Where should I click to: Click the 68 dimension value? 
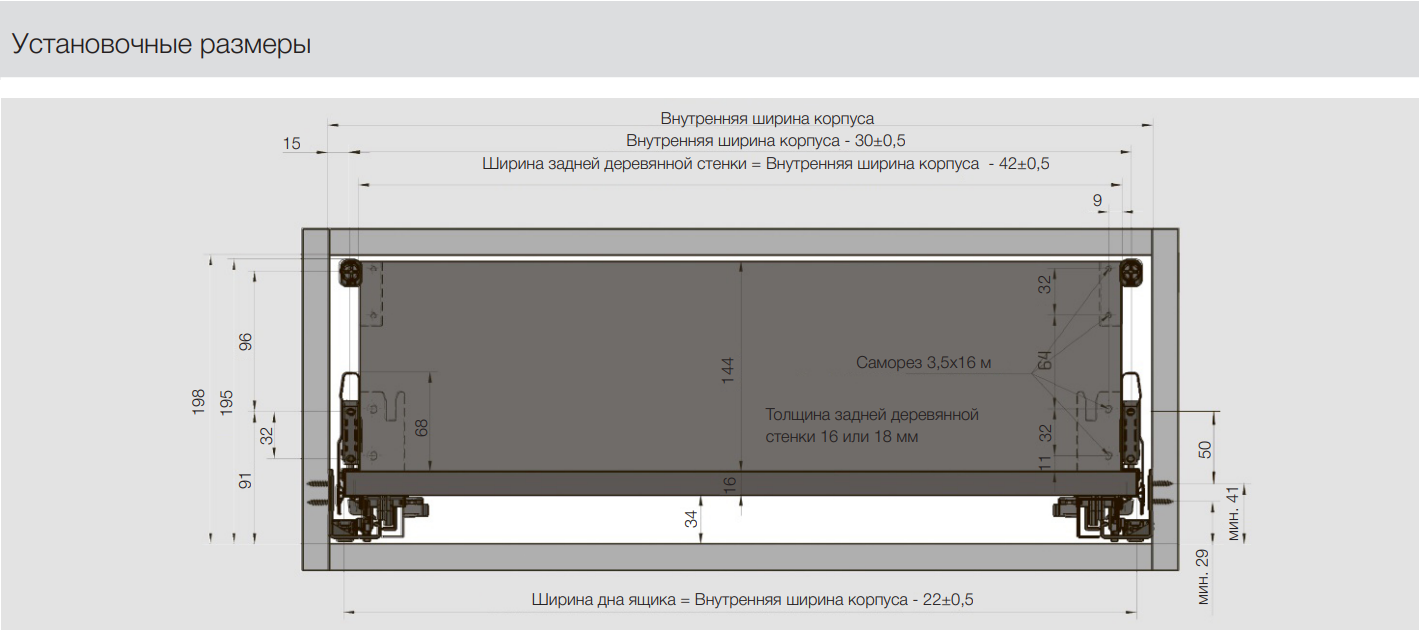(x=421, y=427)
